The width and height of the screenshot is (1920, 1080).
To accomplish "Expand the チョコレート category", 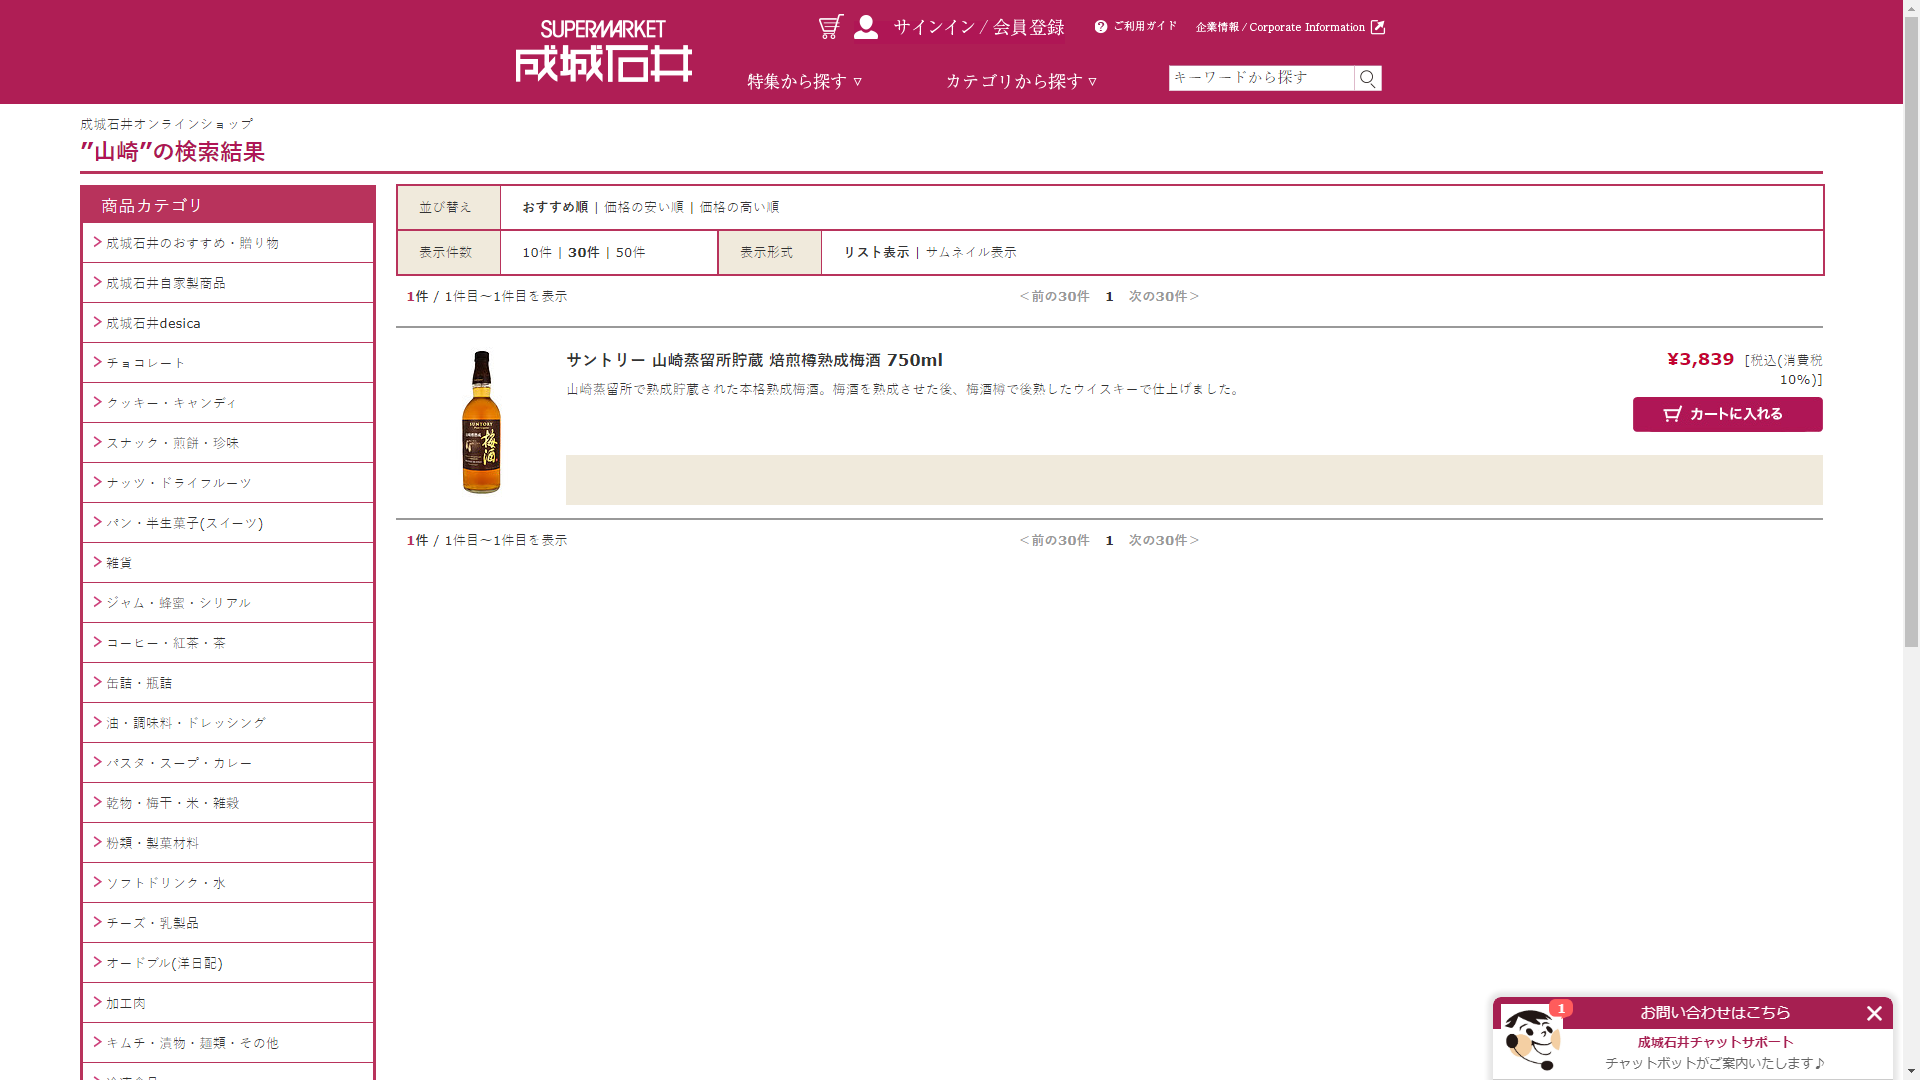I will pos(146,363).
